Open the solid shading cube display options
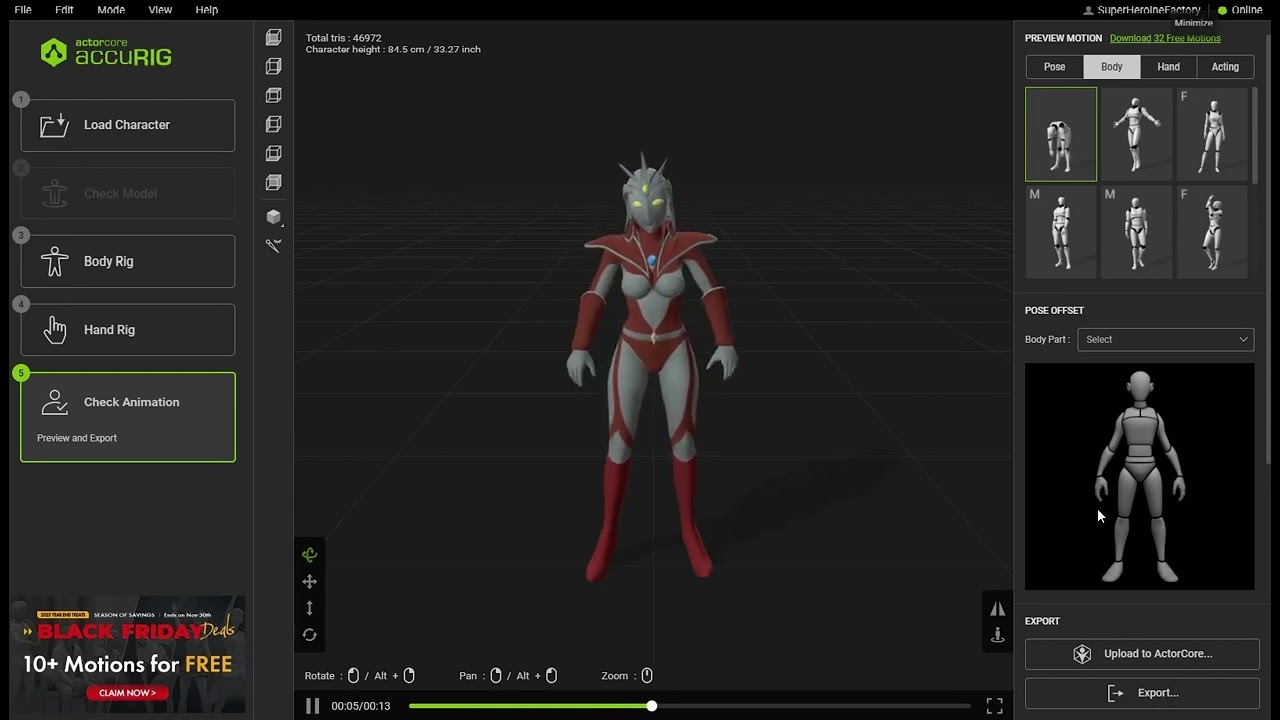The image size is (1280, 720). pos(274,217)
